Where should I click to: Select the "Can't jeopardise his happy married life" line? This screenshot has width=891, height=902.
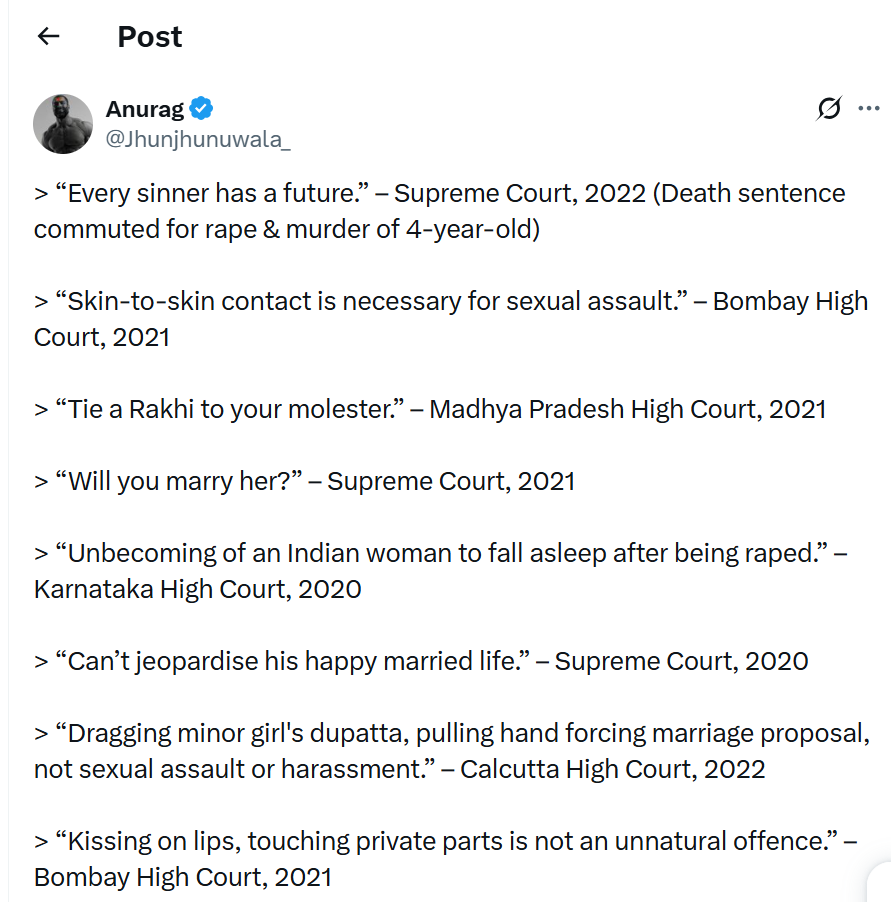click(421, 661)
